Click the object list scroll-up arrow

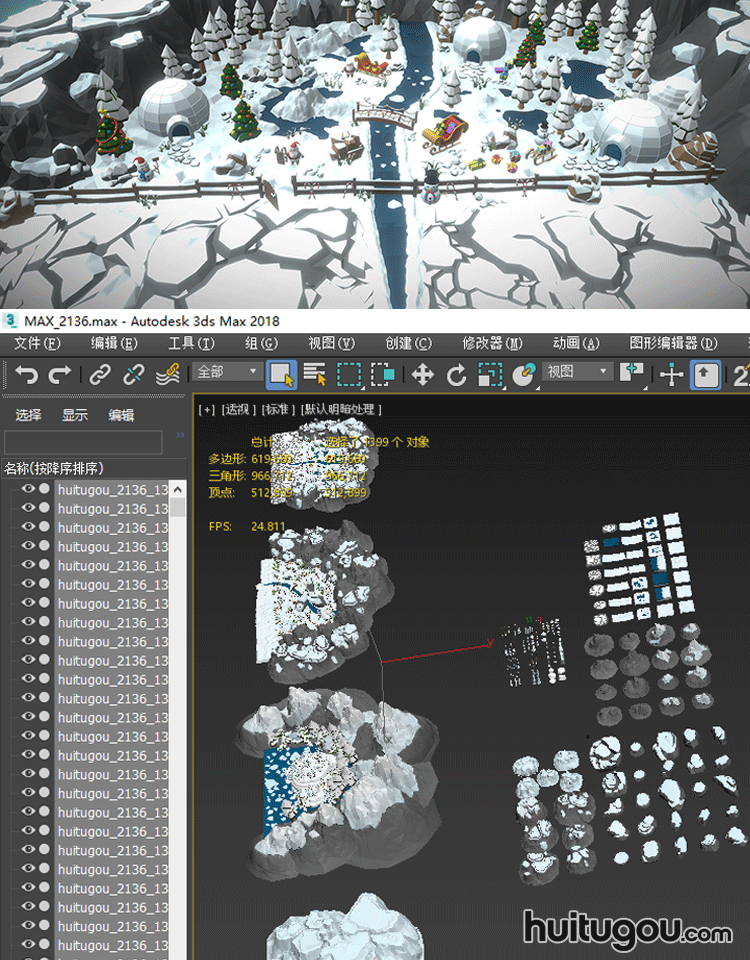[x=178, y=489]
